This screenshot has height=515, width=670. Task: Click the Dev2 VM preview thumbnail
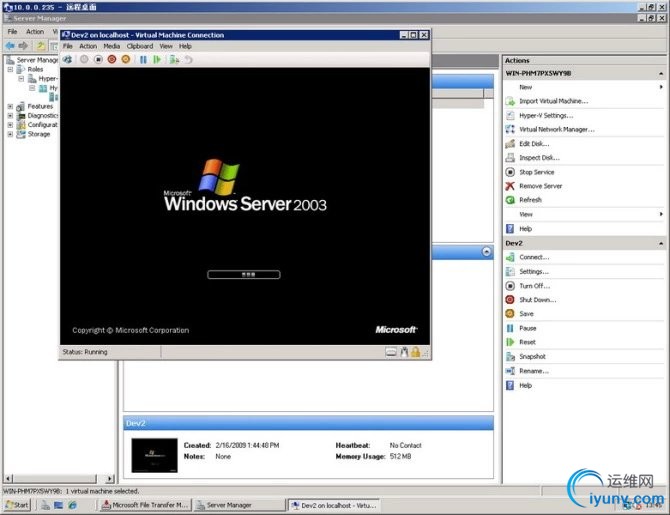[154, 455]
